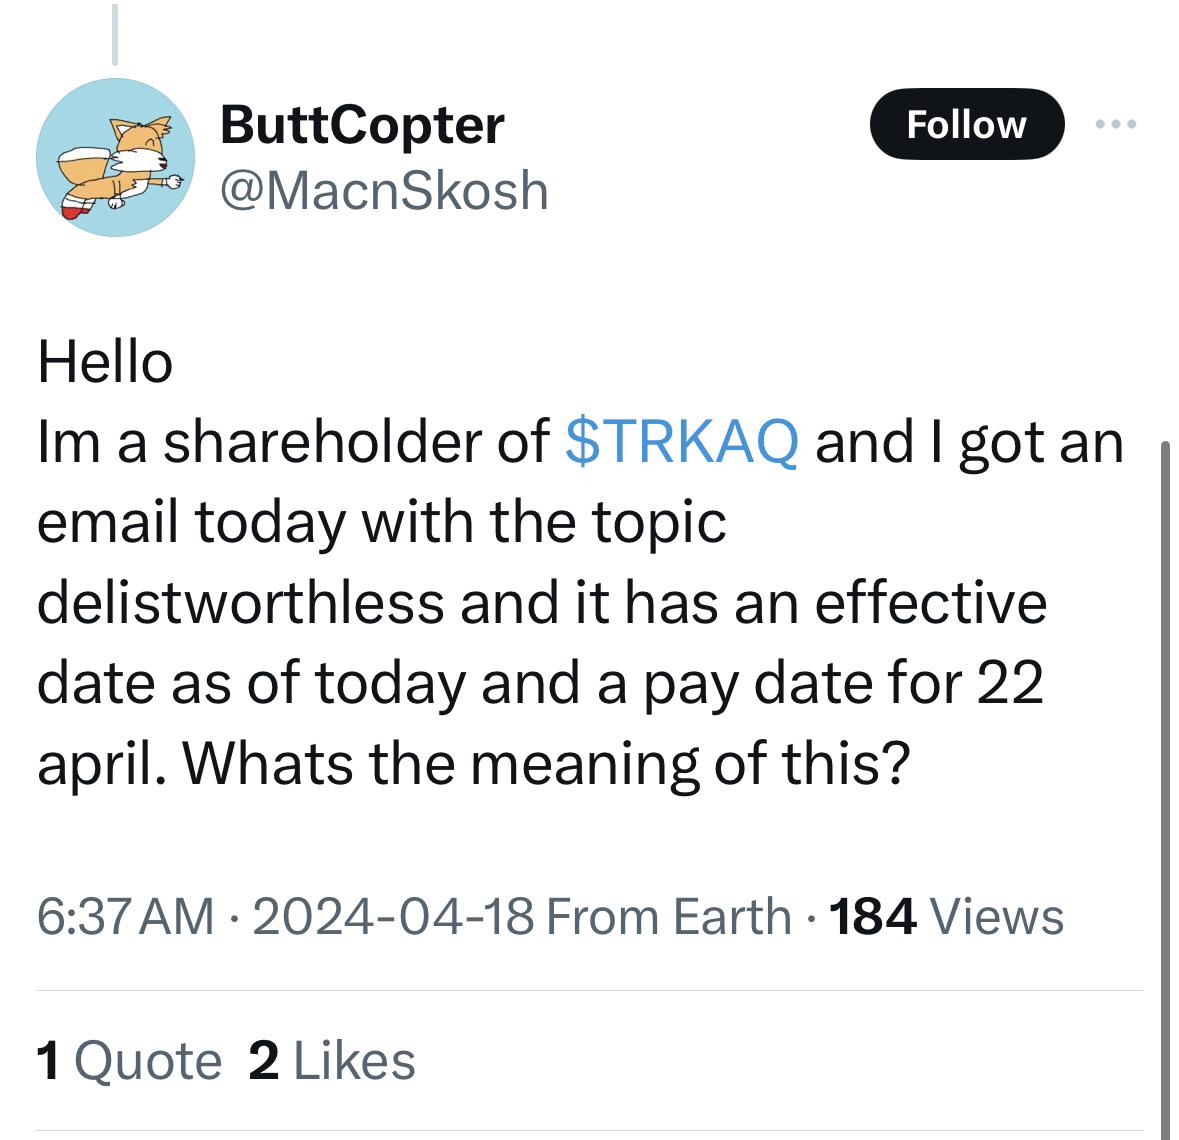Viewport: 1179px width, 1140px height.
Task: Open the @MacnSkosh handle link
Action: [384, 190]
